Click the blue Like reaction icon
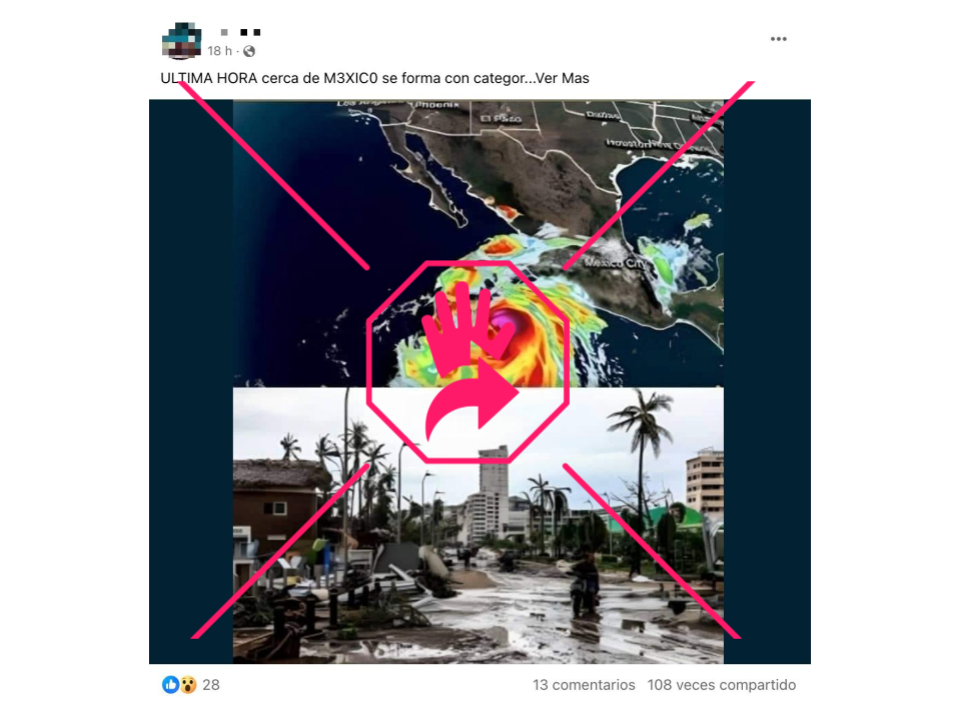This screenshot has height=720, width=960. [x=170, y=684]
